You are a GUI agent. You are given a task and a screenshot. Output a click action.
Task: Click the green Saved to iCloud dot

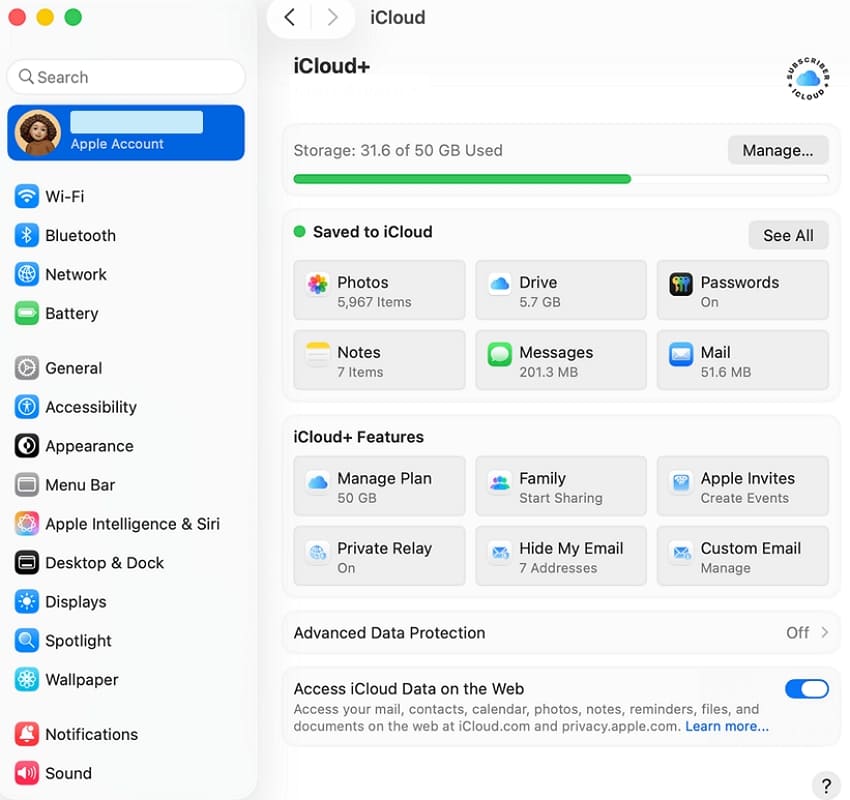(299, 231)
